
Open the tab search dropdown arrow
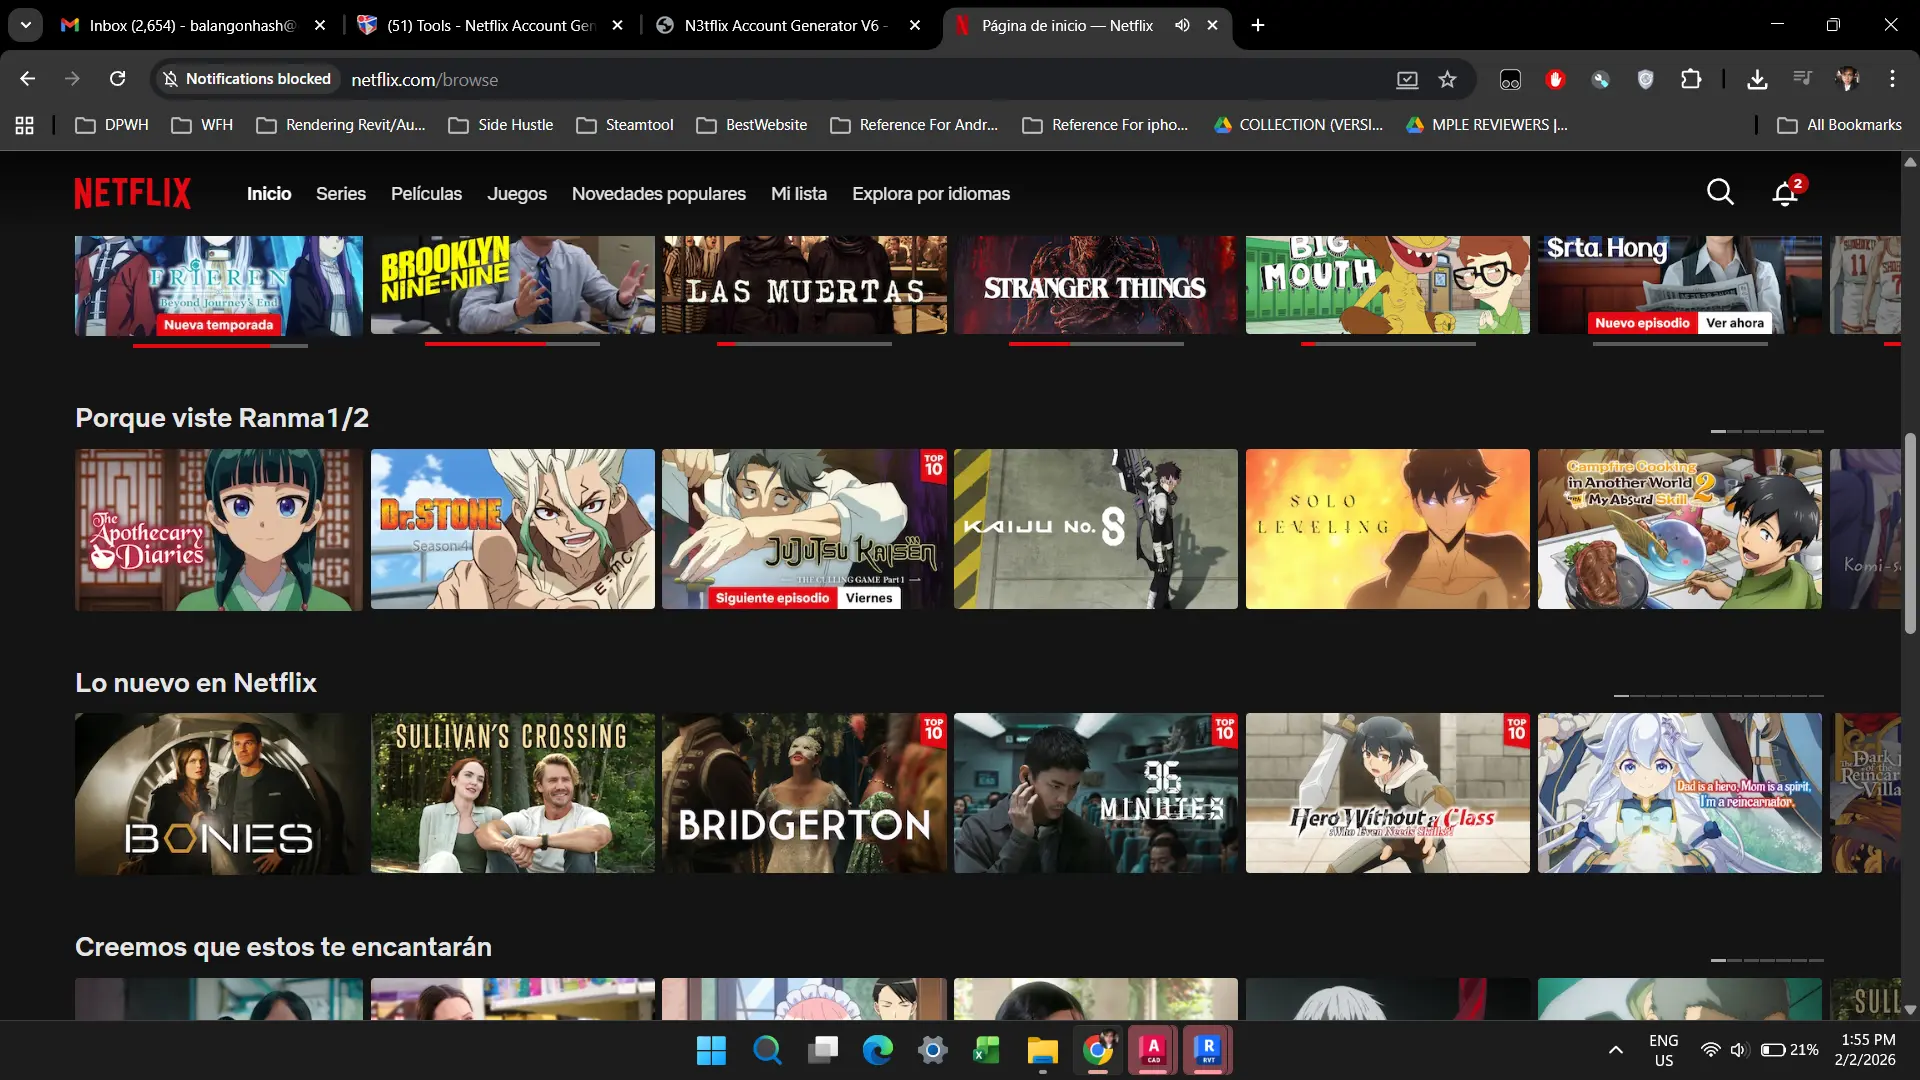click(x=25, y=25)
